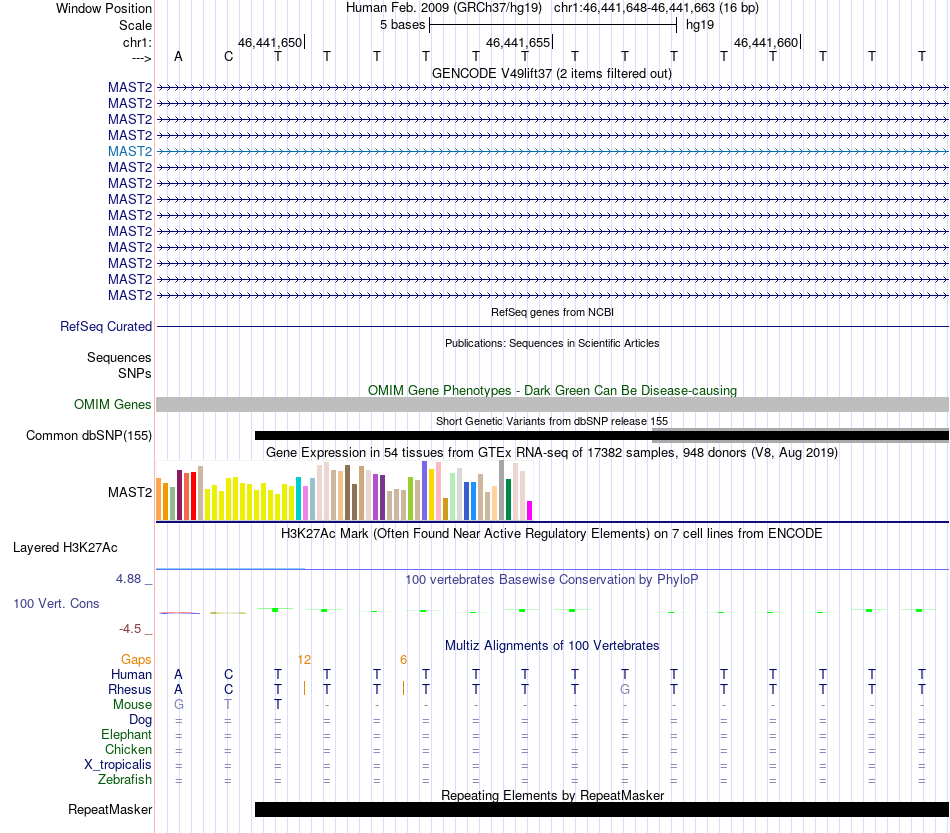This screenshot has width=950, height=833.
Task: Select the RepeatMasker track label
Action: tap(110, 810)
